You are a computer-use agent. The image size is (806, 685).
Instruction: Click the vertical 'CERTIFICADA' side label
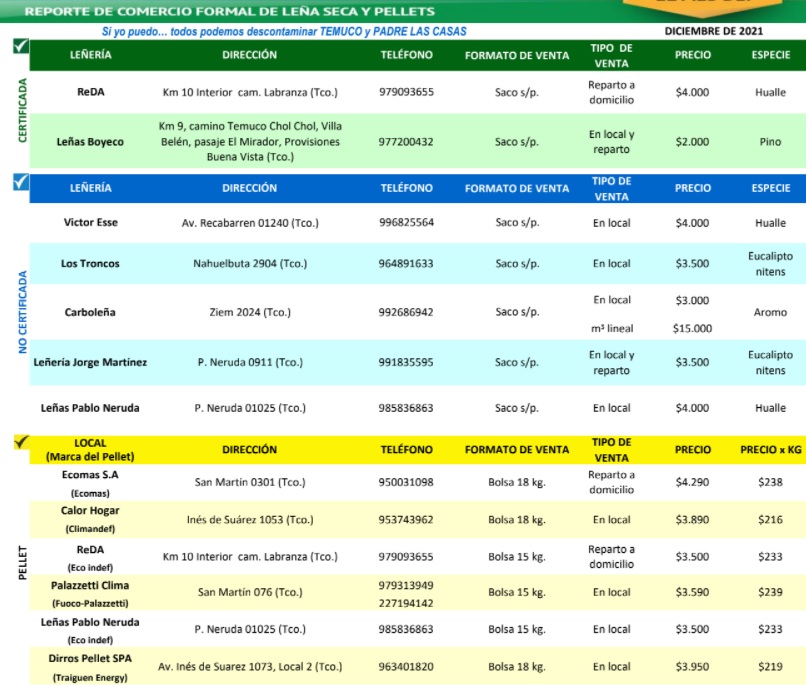coord(22,110)
